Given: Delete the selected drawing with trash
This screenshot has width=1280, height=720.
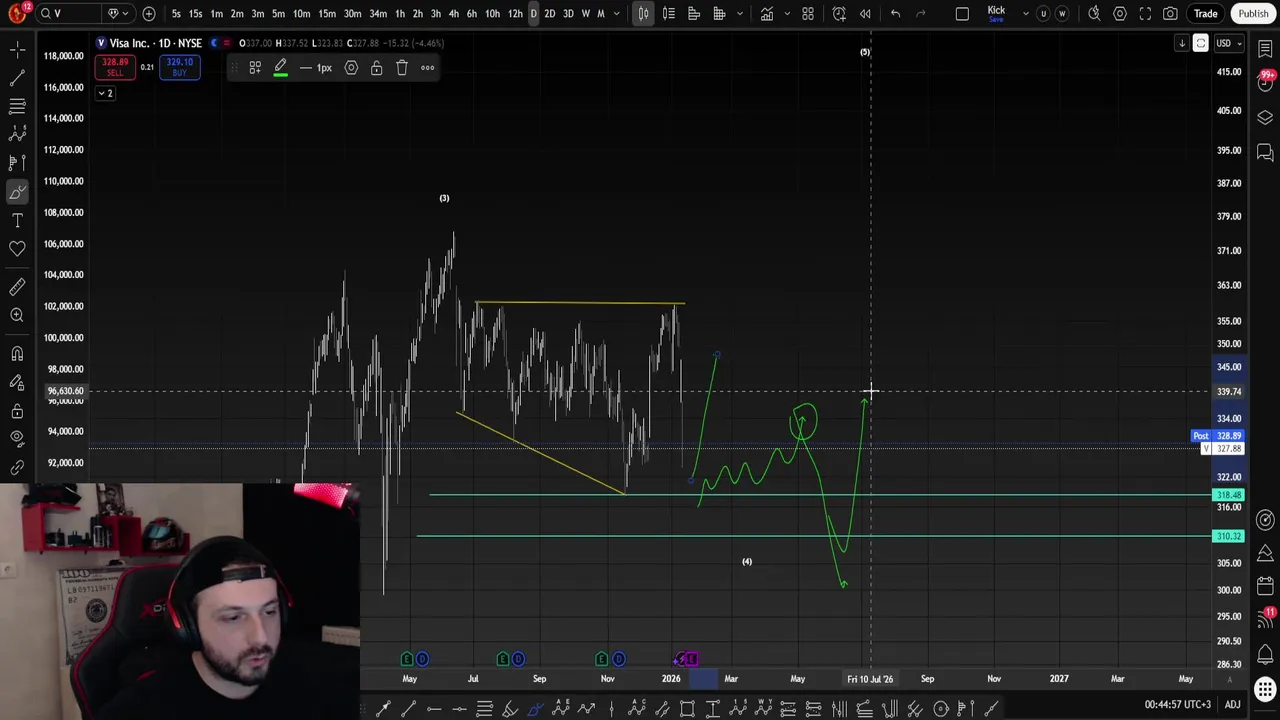Looking at the screenshot, I should coord(402,68).
